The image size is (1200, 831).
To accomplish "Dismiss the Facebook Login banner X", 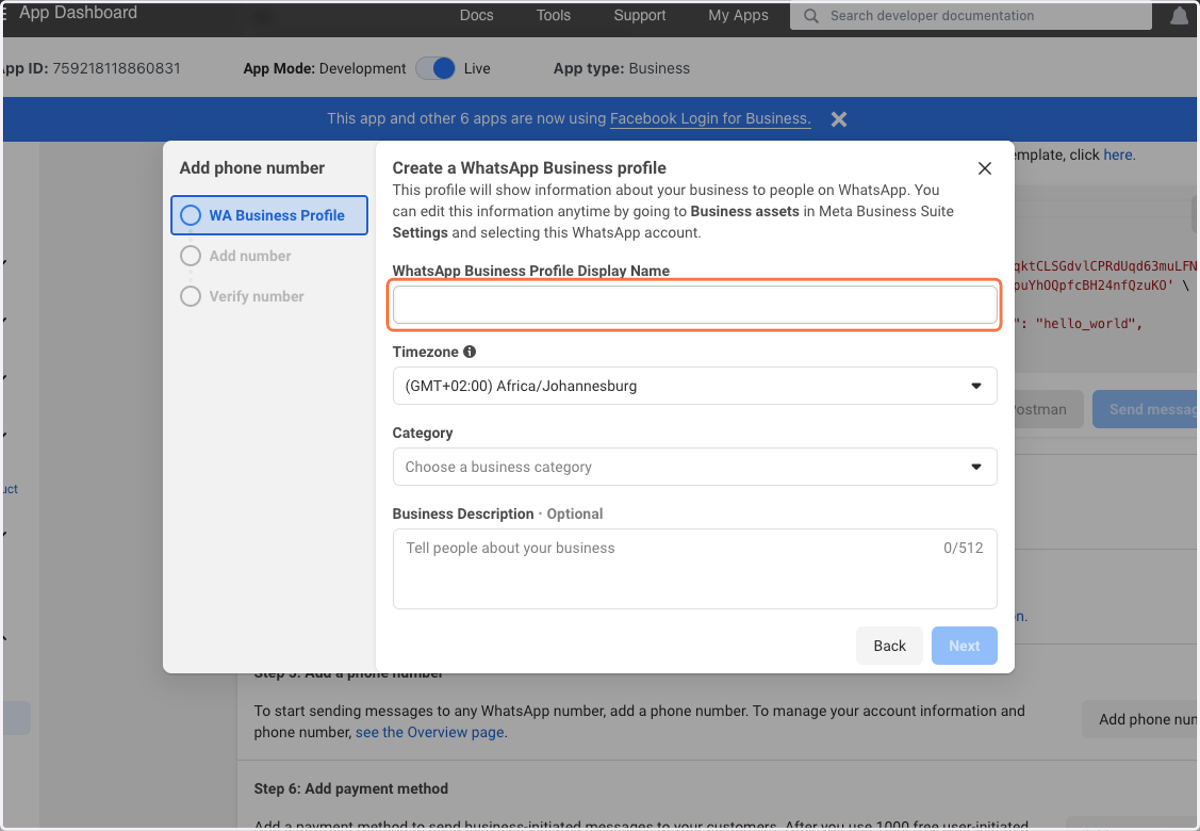I will 839,119.
